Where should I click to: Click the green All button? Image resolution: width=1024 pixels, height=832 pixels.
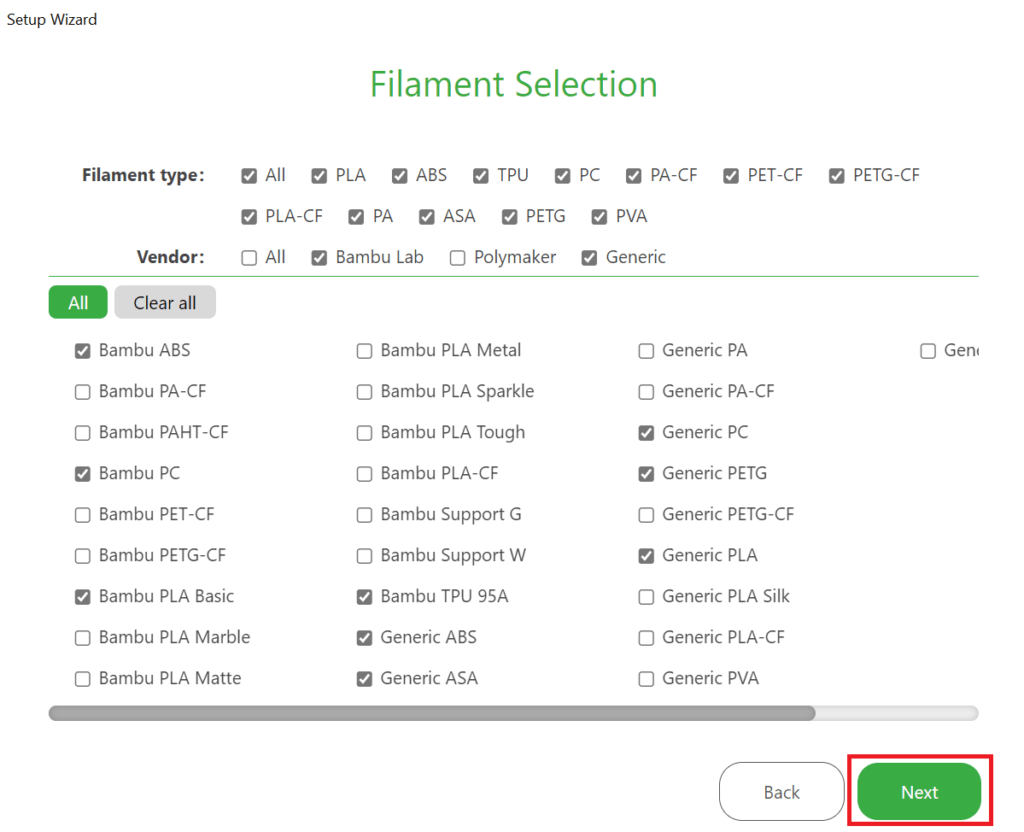(x=78, y=302)
